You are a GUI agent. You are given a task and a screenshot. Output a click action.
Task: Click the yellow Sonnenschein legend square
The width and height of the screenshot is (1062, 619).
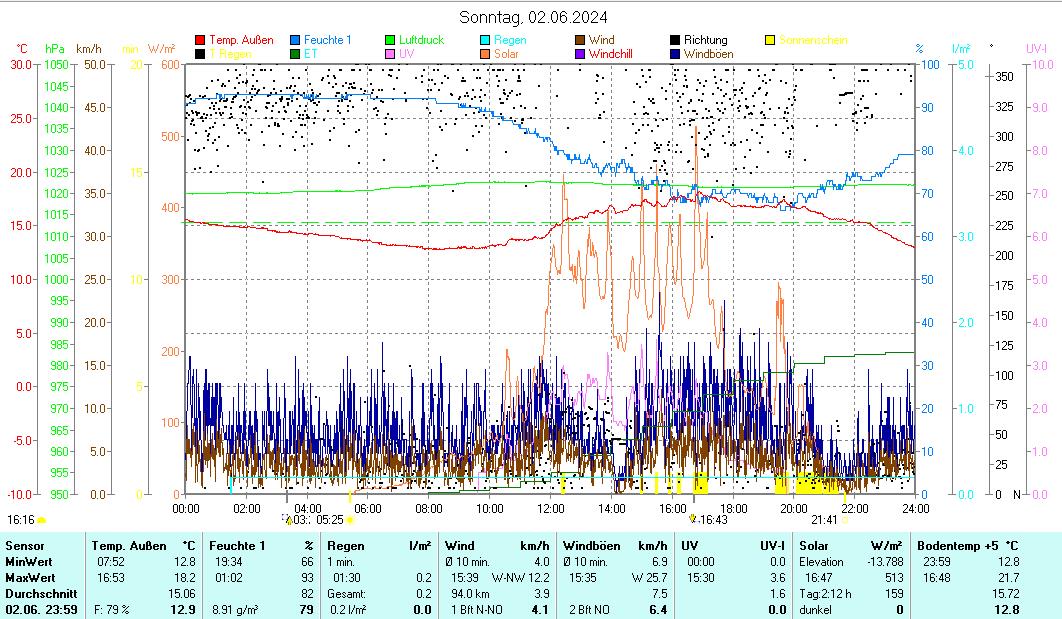point(770,40)
